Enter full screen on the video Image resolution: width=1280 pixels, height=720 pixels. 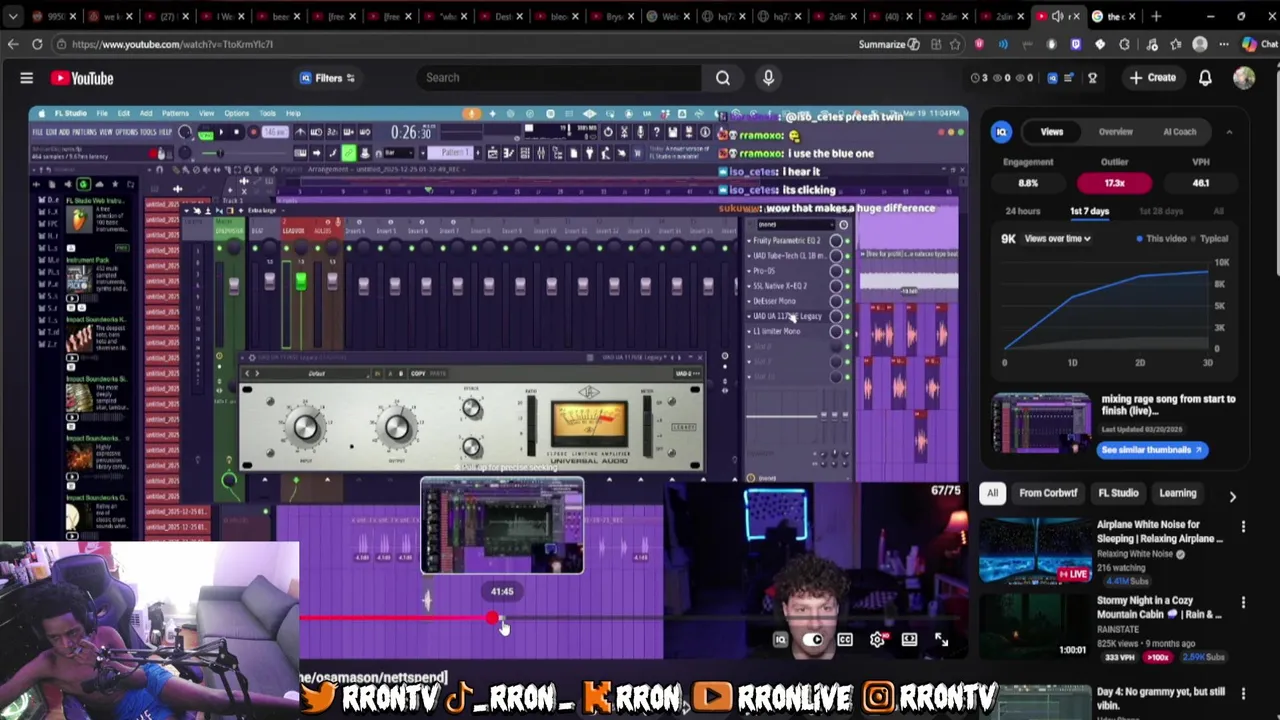click(x=941, y=640)
